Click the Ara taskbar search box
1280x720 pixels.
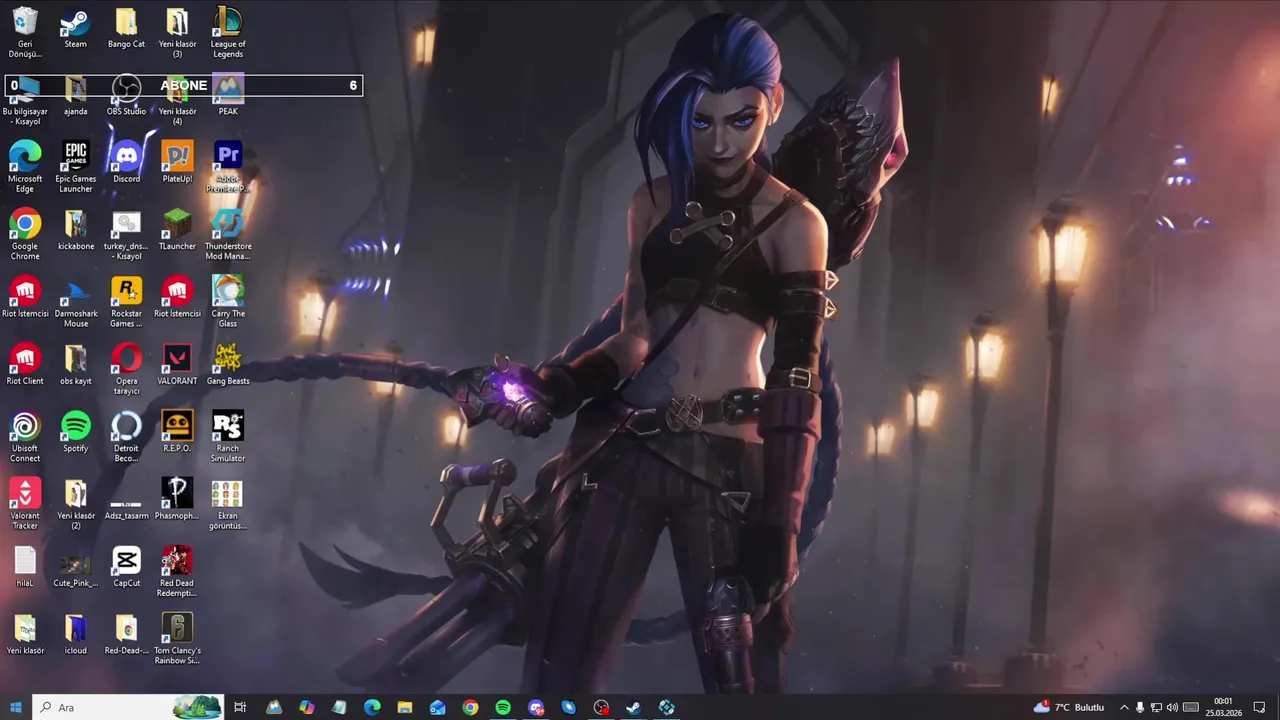[x=128, y=707]
